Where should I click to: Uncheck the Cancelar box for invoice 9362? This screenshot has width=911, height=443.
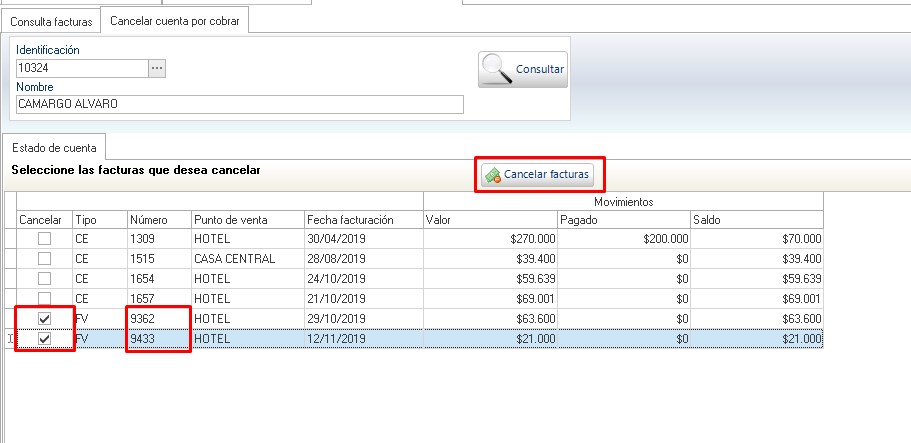pos(44,319)
